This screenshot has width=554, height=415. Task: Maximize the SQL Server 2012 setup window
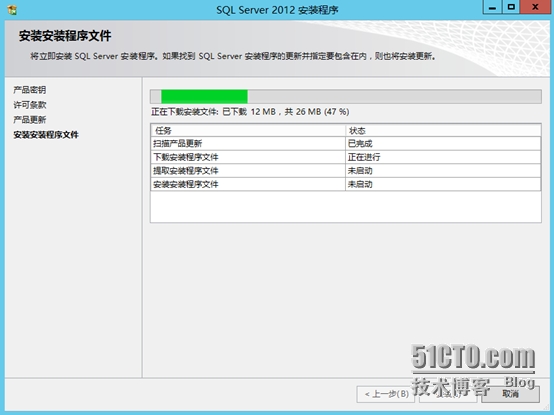click(511, 7)
